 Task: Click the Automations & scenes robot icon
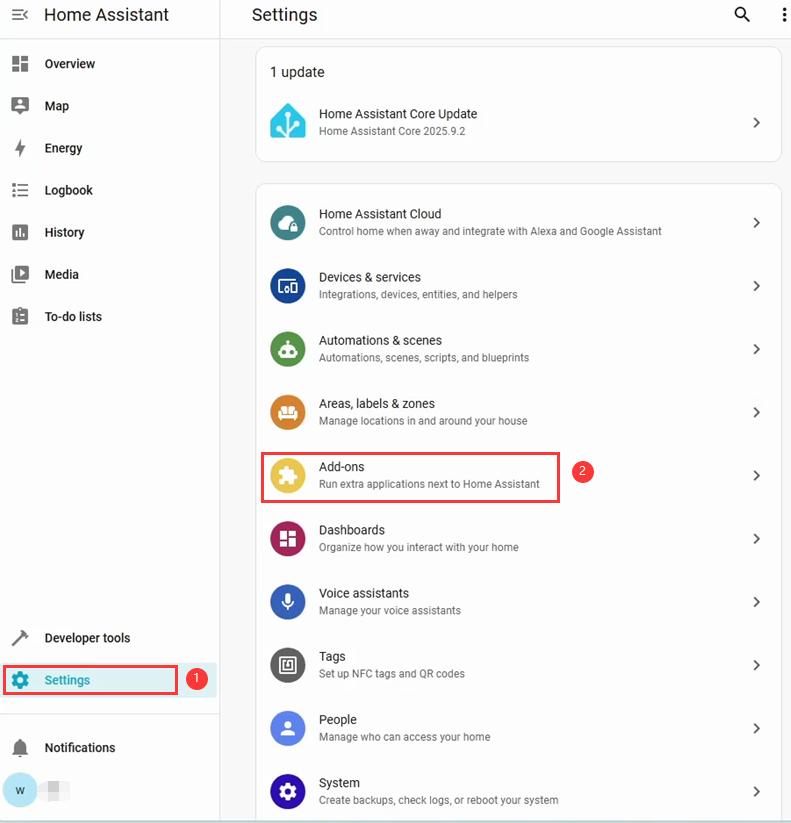288,349
